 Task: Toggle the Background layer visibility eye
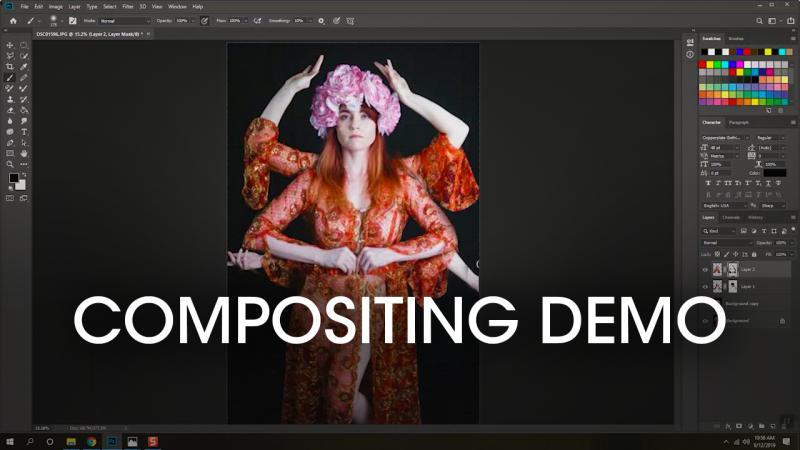click(x=705, y=321)
